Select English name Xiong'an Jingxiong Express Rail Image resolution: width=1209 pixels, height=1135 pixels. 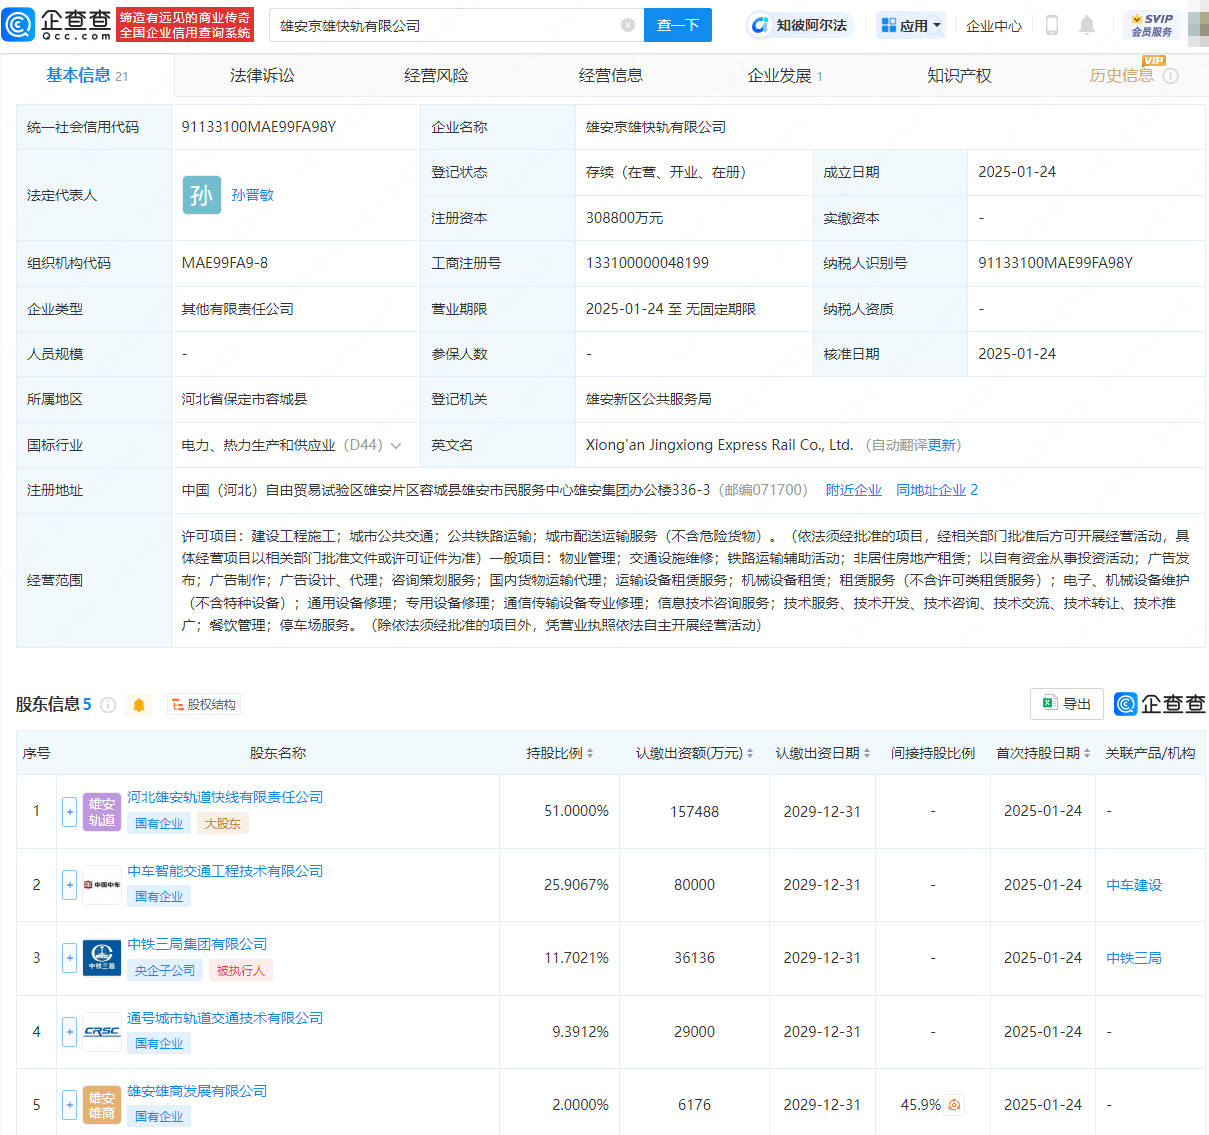(719, 445)
